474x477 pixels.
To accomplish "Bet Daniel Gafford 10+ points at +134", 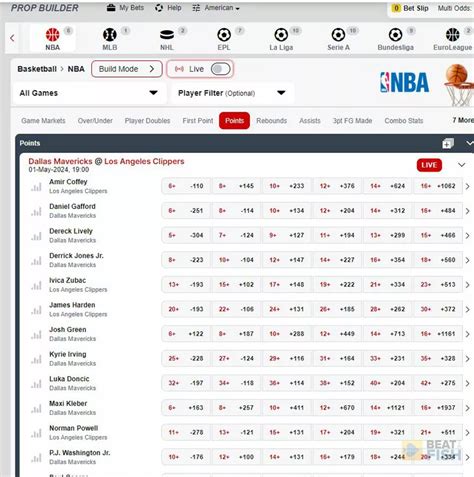I will point(287,211).
